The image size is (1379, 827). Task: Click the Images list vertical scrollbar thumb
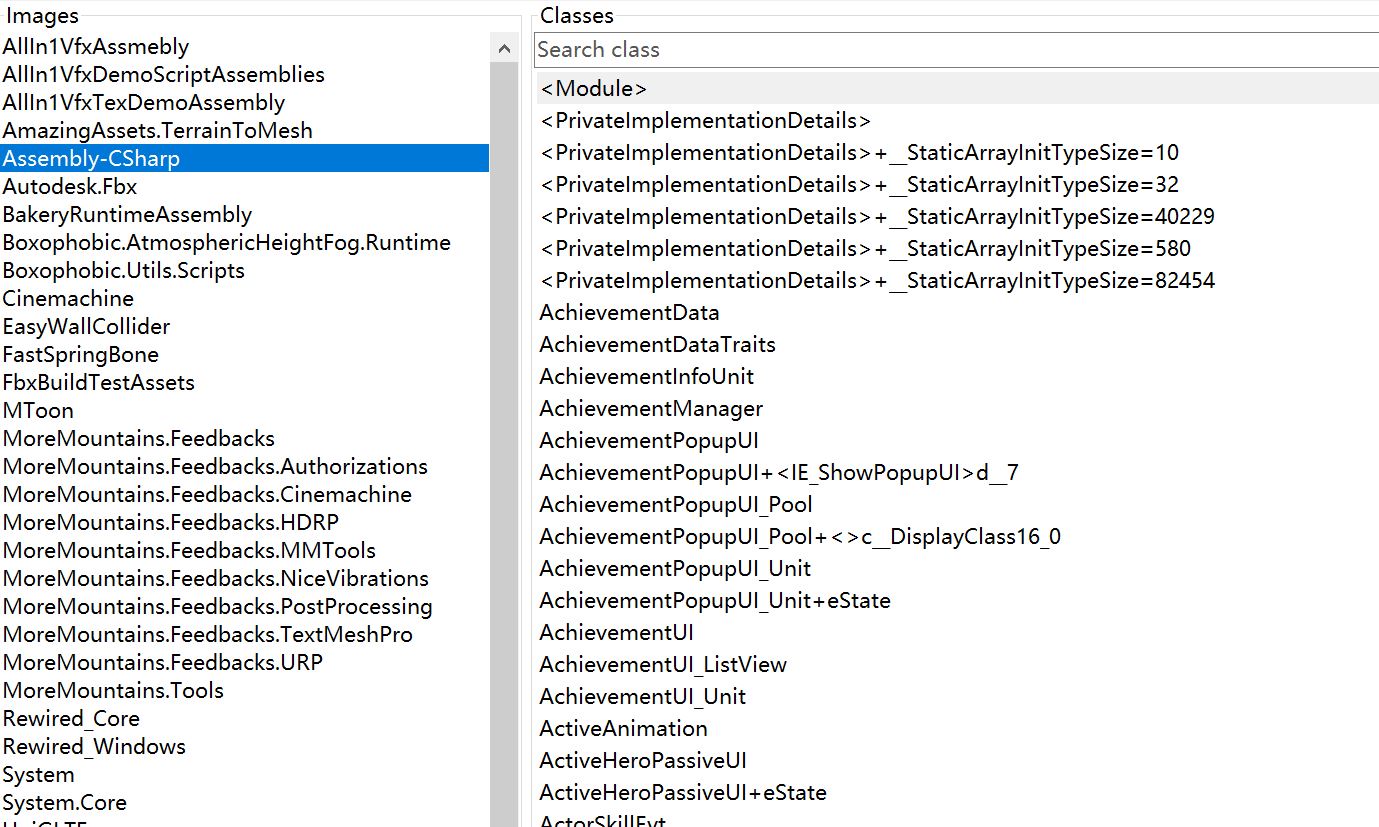click(x=504, y=445)
